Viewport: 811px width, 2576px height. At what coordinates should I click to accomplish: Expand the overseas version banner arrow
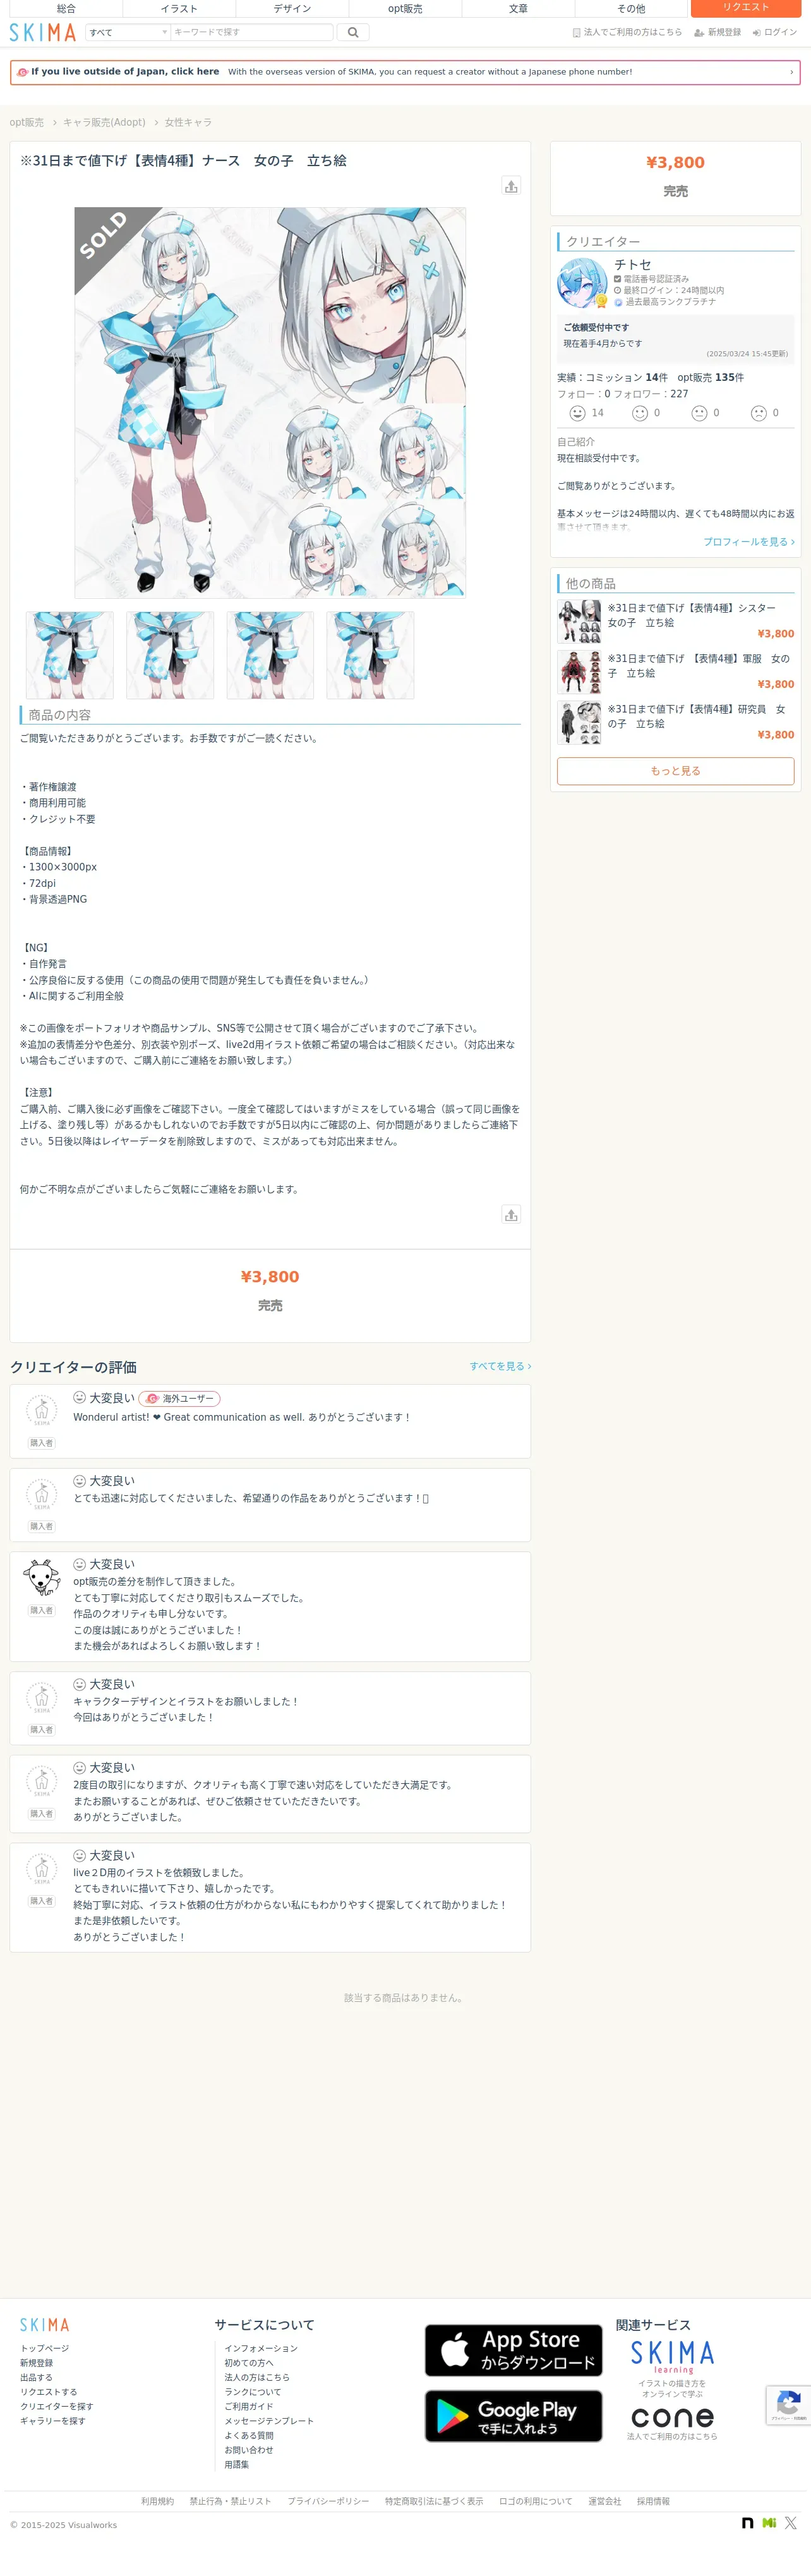791,72
